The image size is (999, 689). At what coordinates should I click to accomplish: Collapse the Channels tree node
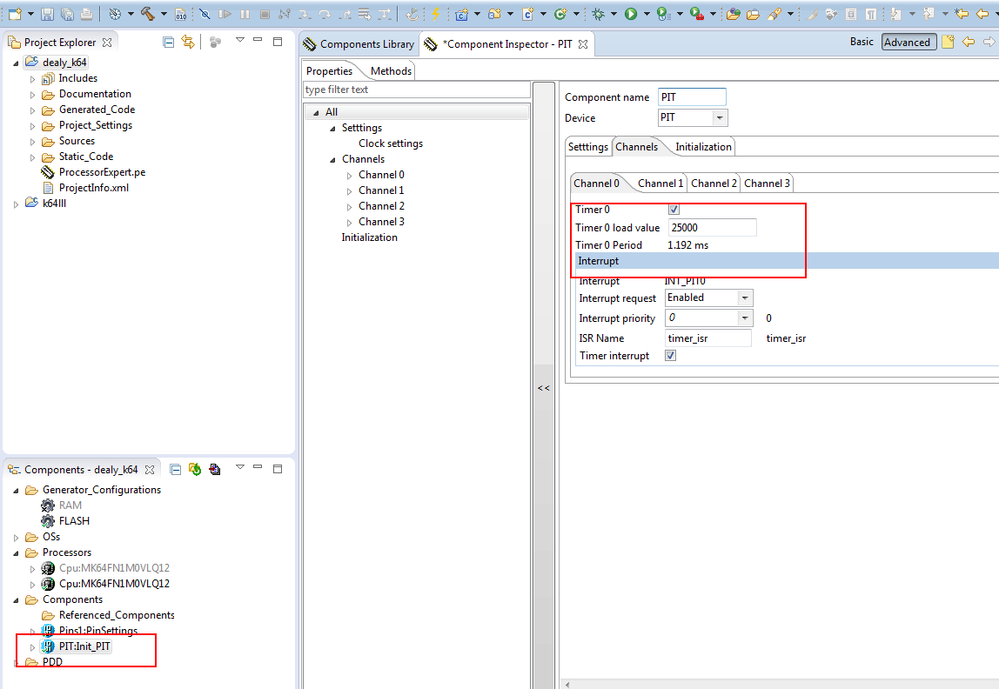pos(333,159)
